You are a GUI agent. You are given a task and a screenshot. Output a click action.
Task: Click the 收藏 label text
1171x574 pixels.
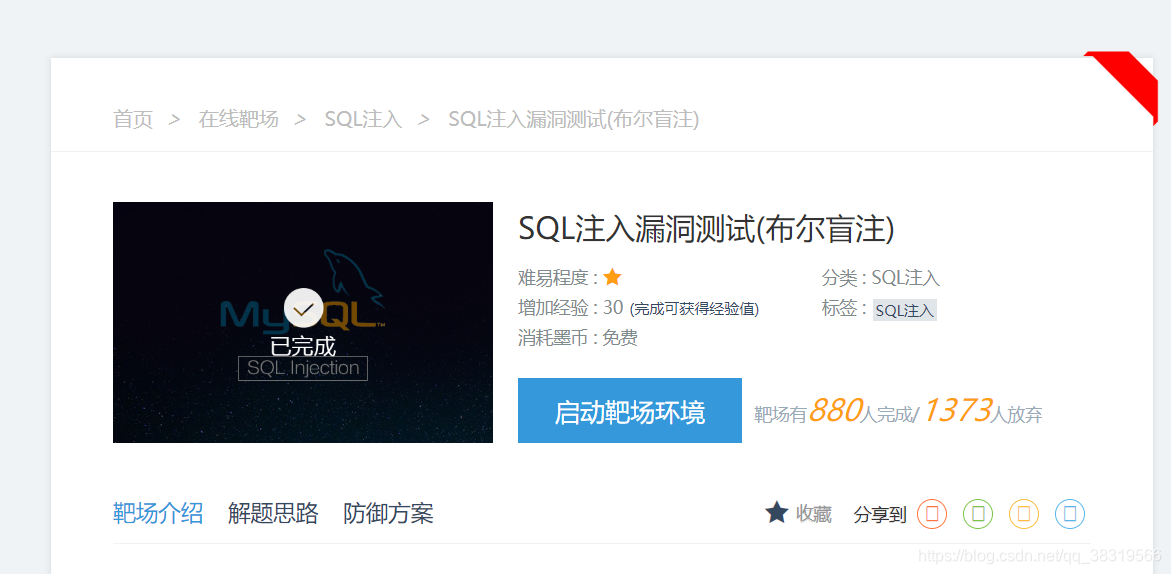813,514
